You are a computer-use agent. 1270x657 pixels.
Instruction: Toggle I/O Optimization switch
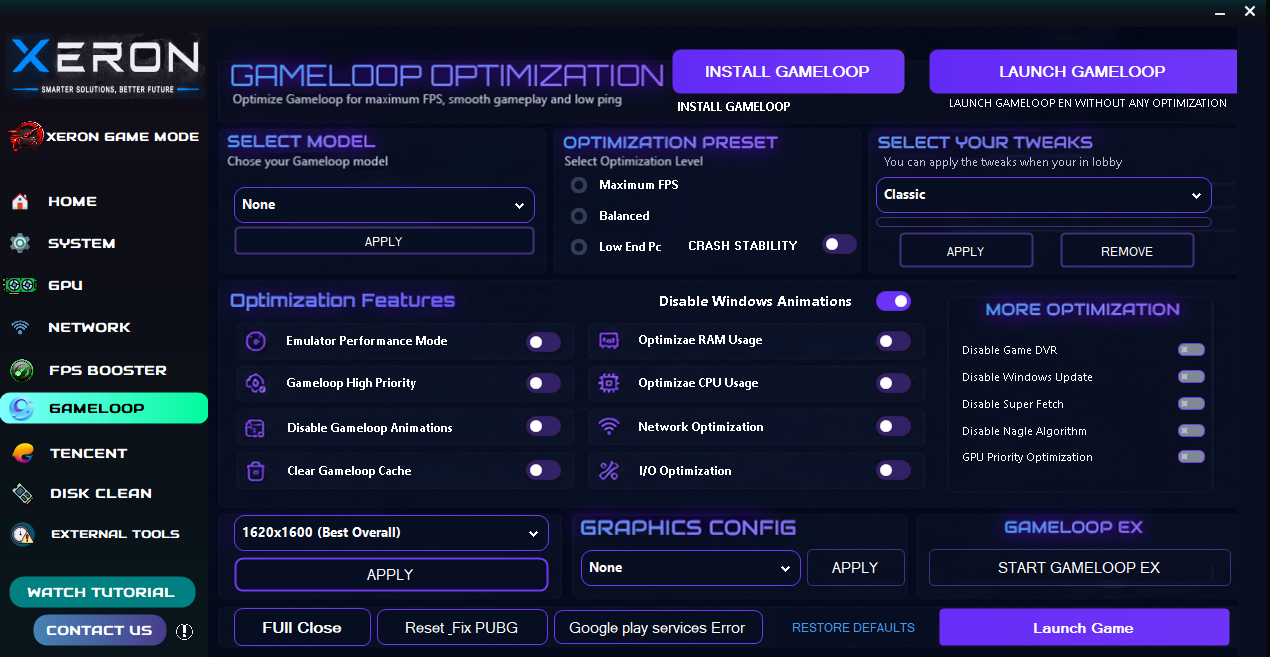893,470
